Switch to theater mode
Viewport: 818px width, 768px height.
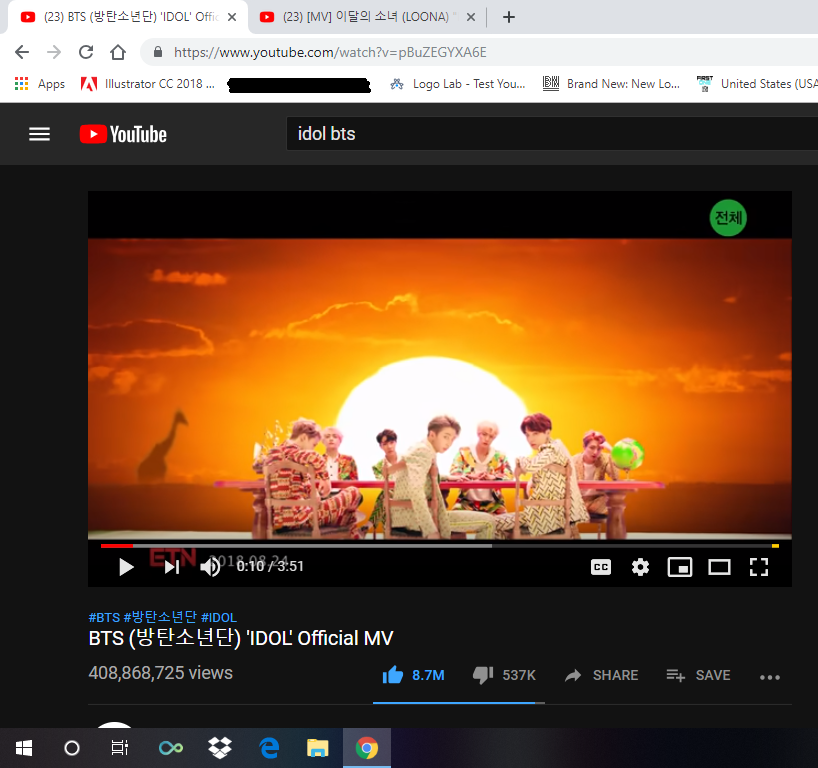coord(719,567)
